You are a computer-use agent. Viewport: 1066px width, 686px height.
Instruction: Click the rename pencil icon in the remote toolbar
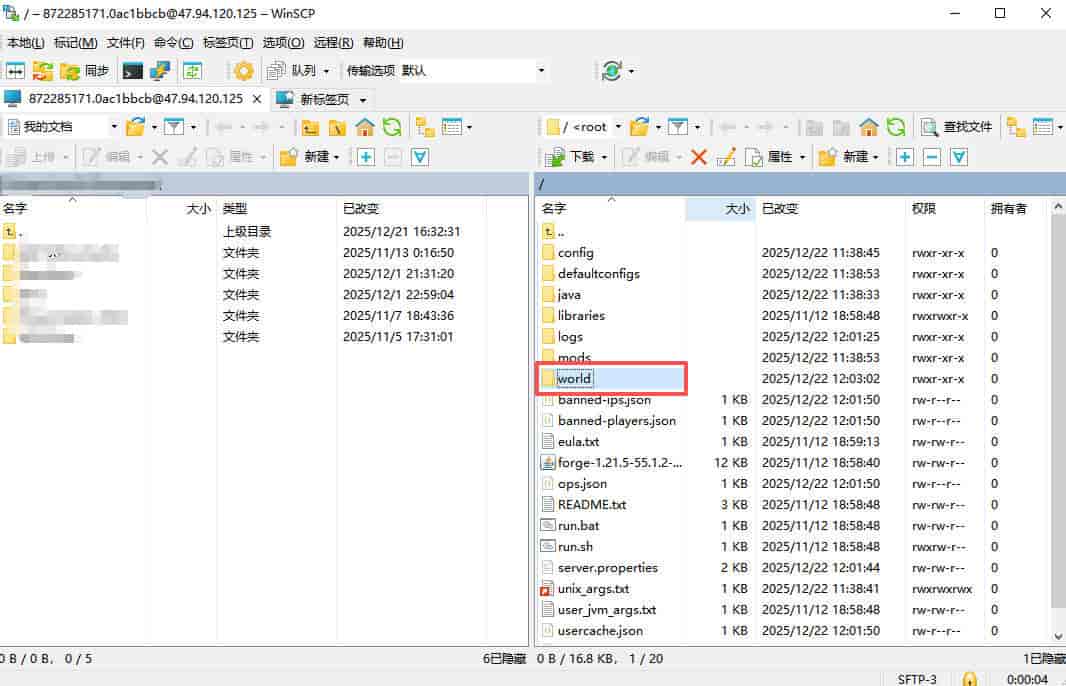(726, 157)
